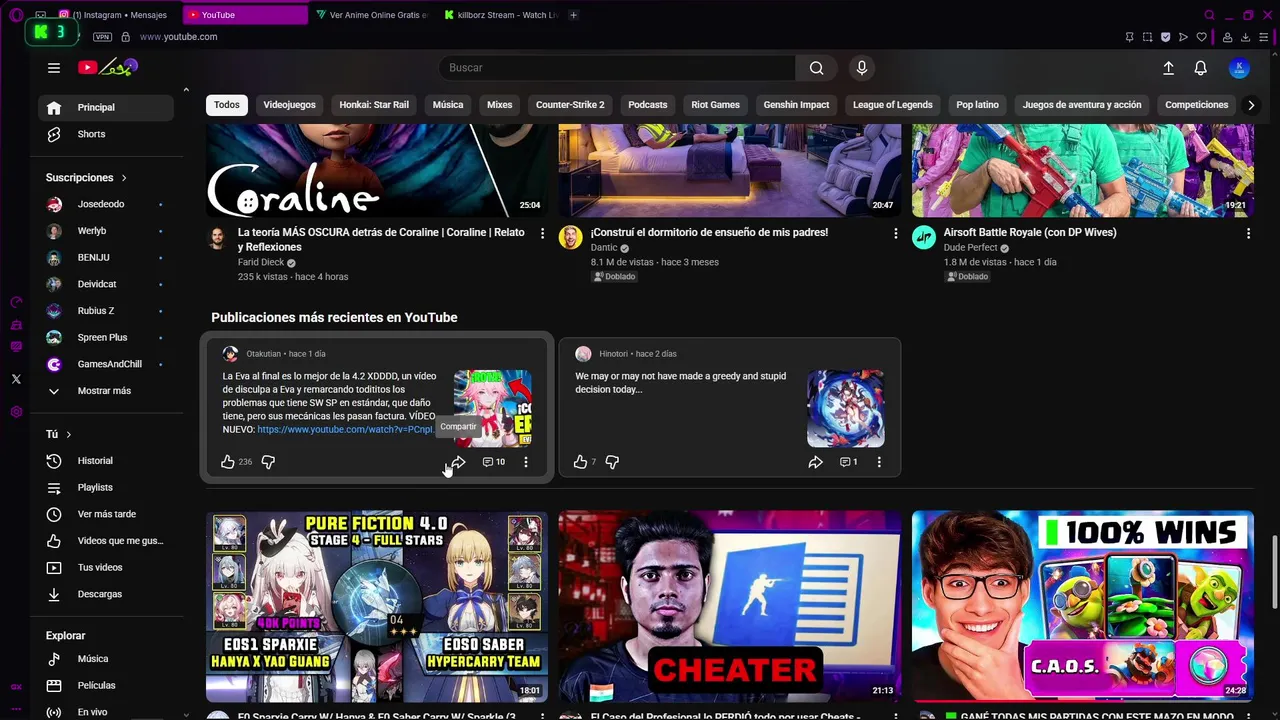Open Shorts in sidebar

click(x=105, y=134)
